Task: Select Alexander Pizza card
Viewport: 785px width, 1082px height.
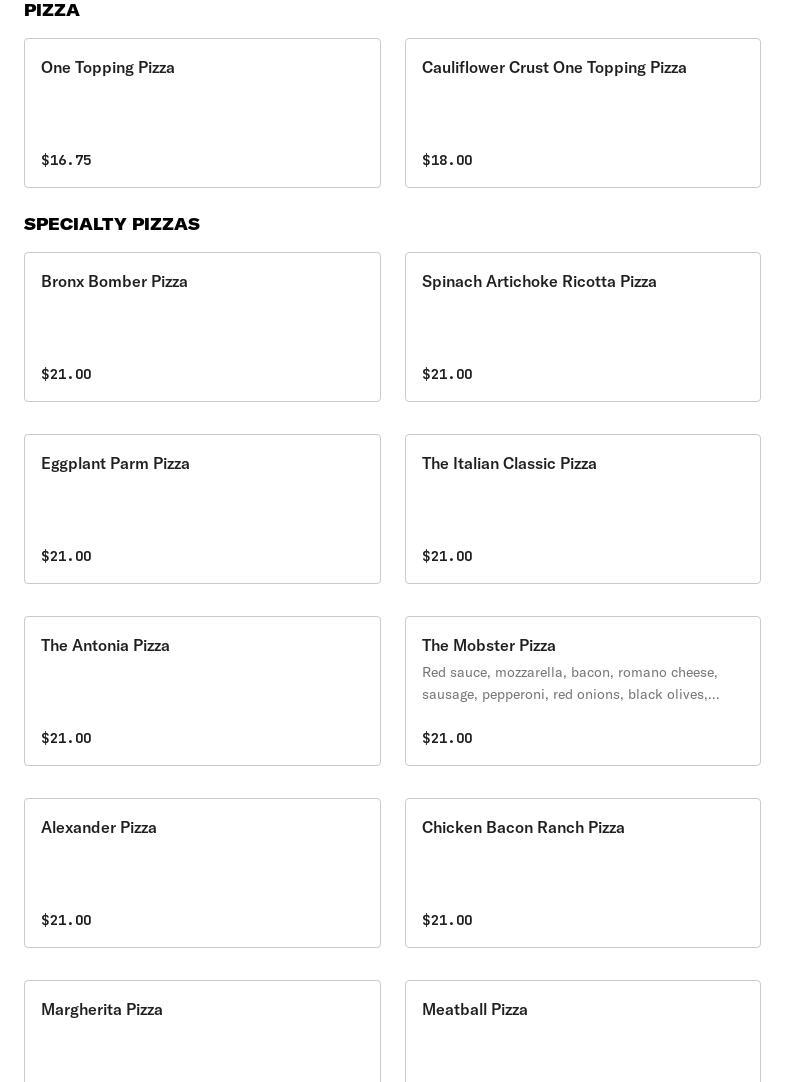Action: [202, 872]
